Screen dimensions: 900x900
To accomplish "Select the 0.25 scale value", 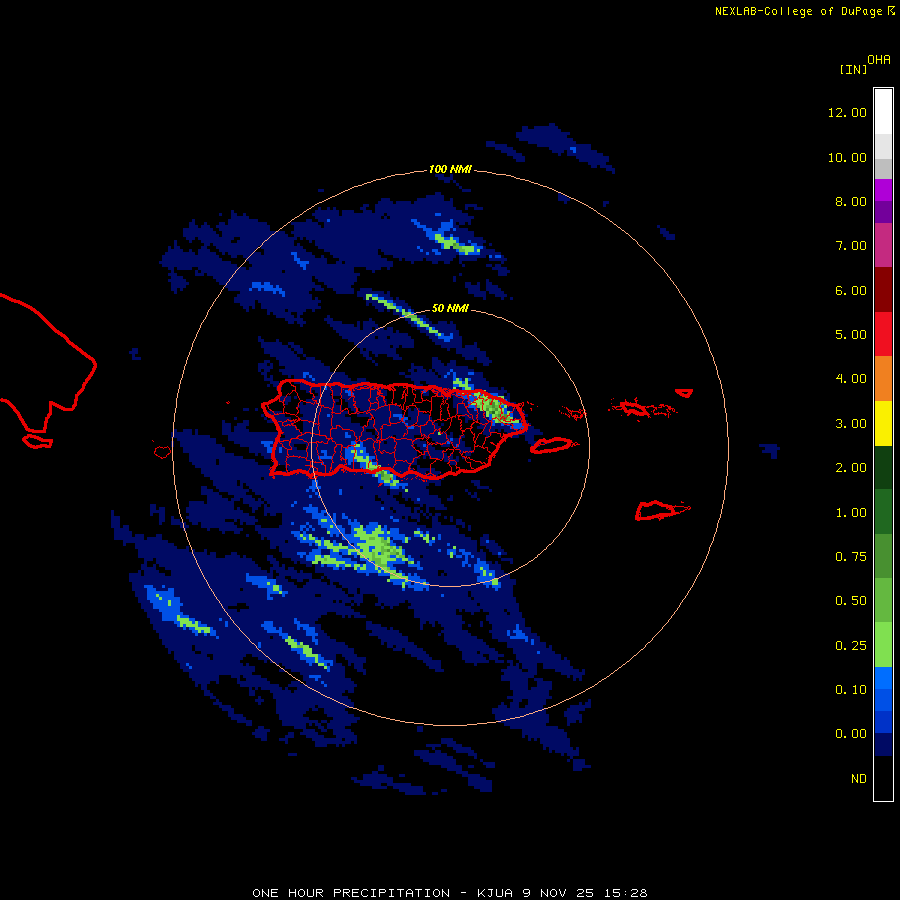I will [851, 646].
